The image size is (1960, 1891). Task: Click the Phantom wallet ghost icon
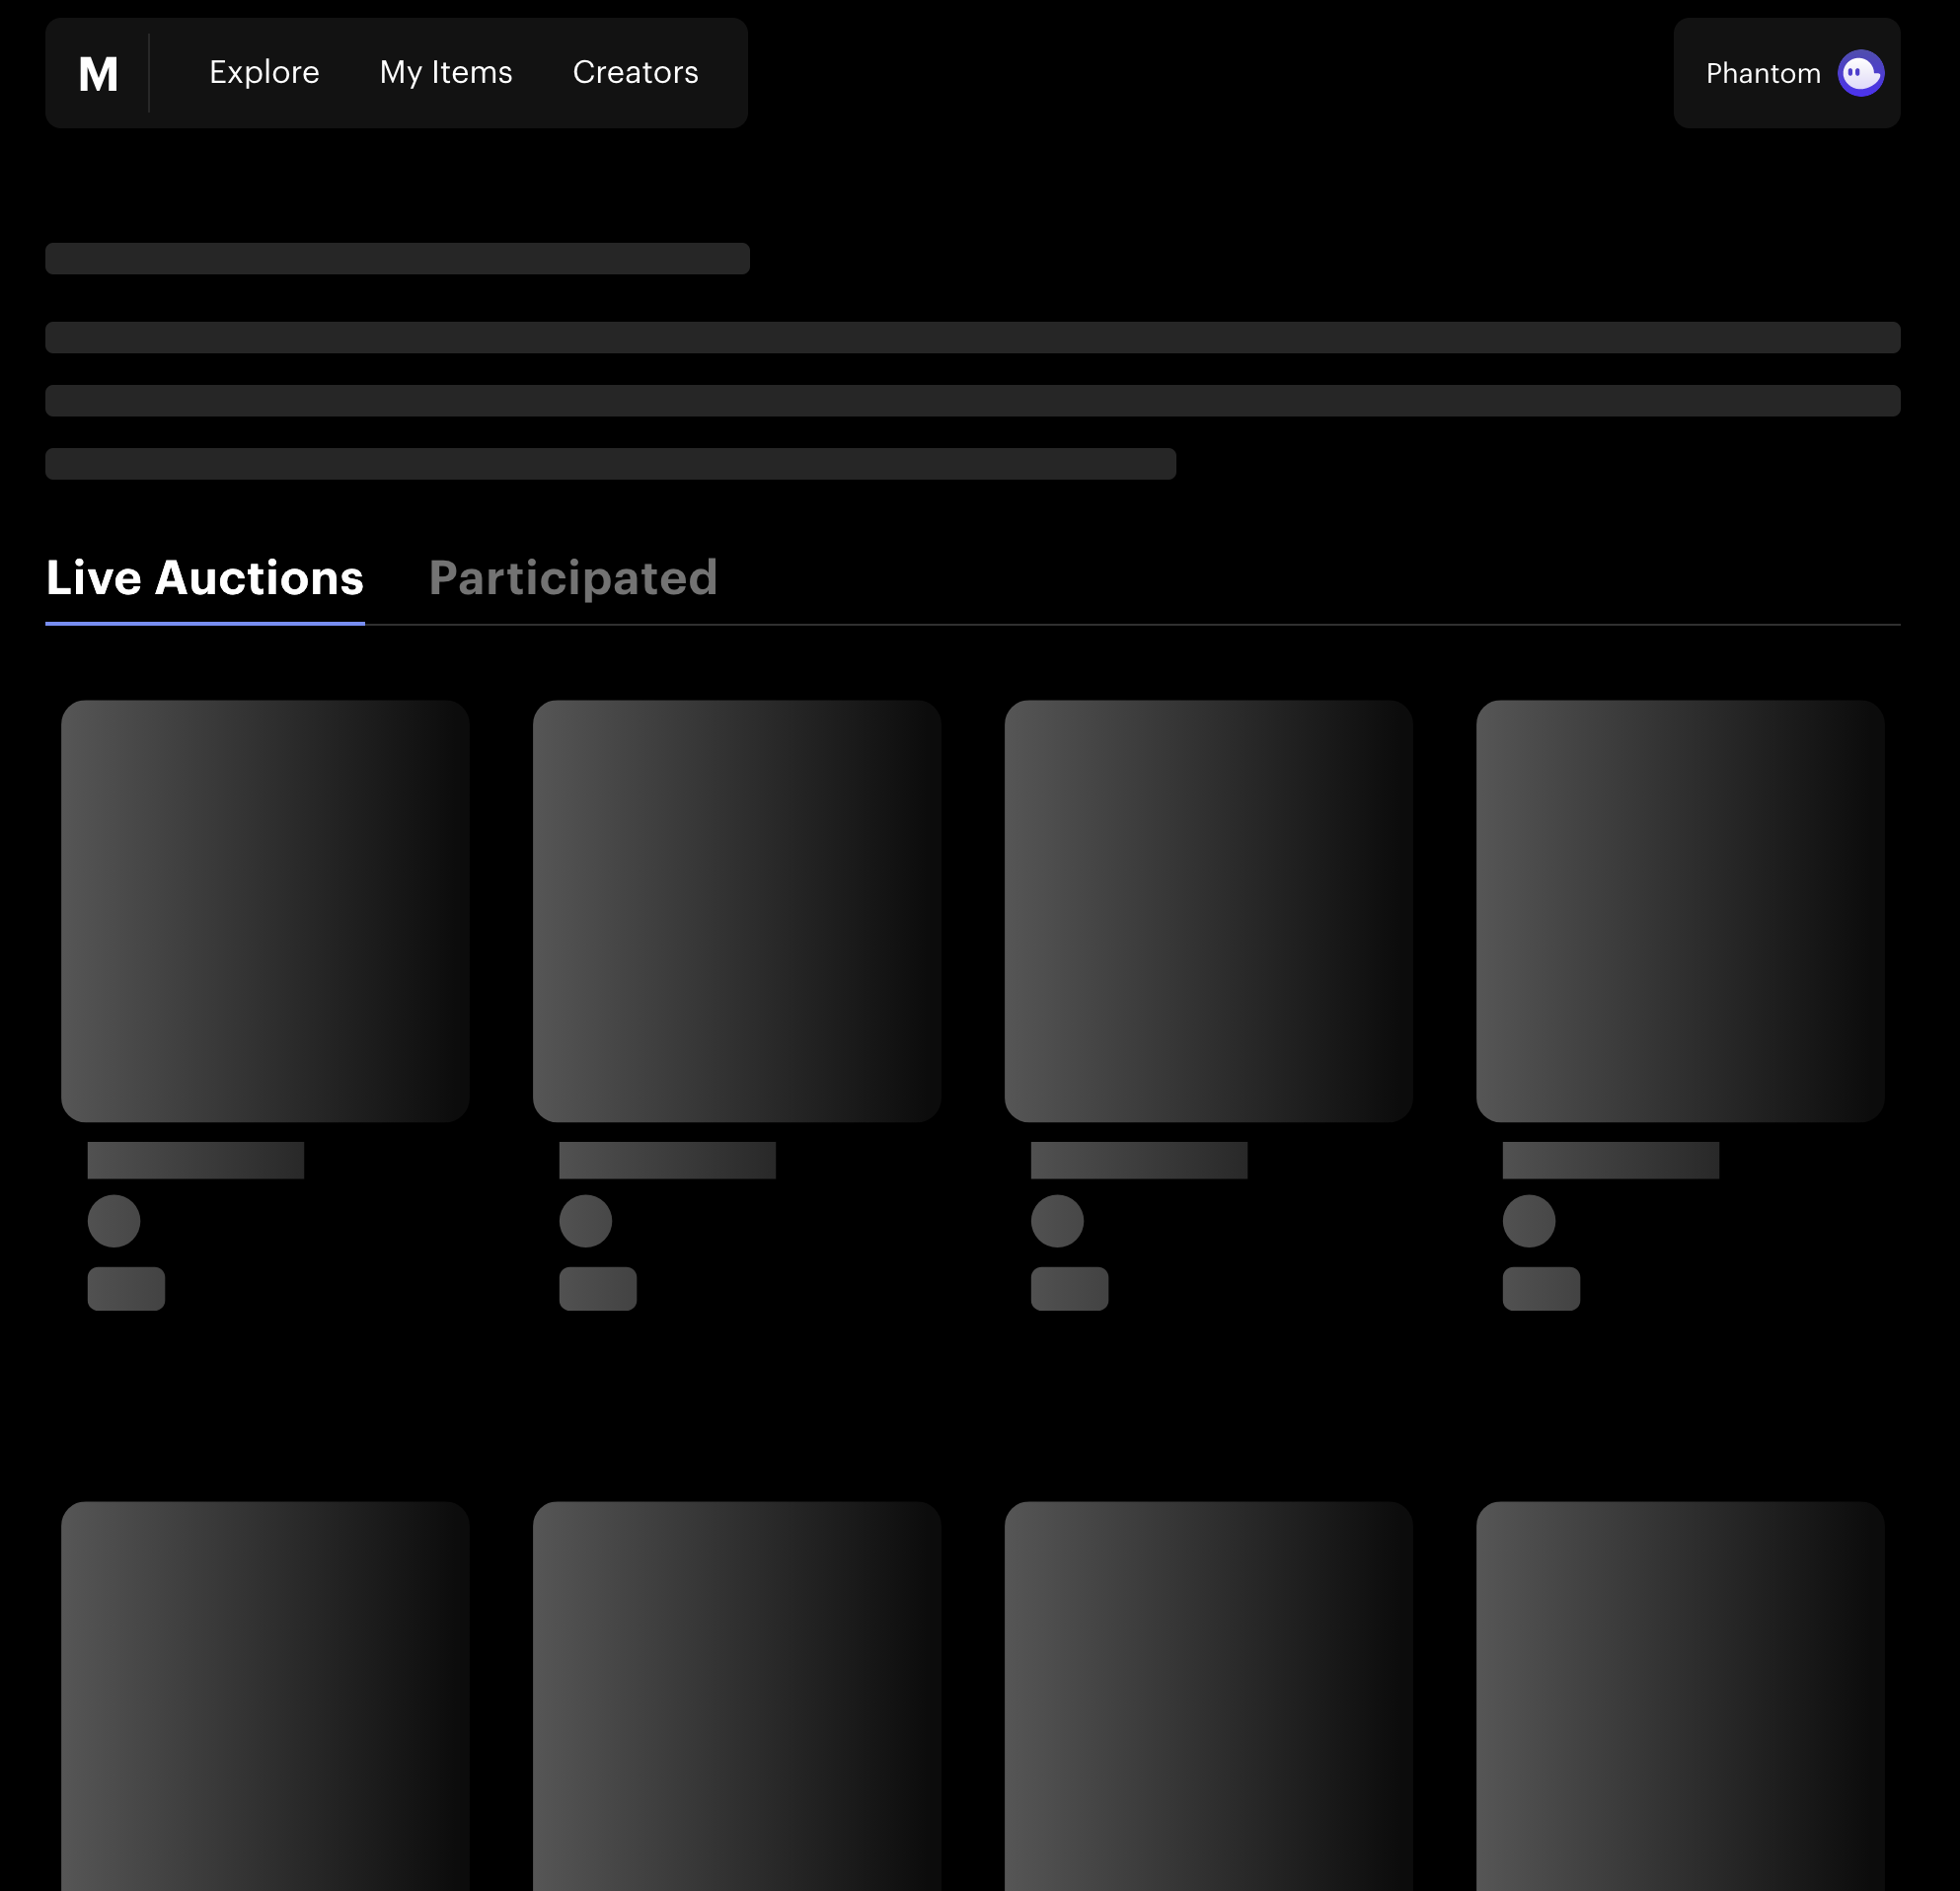tap(1860, 73)
